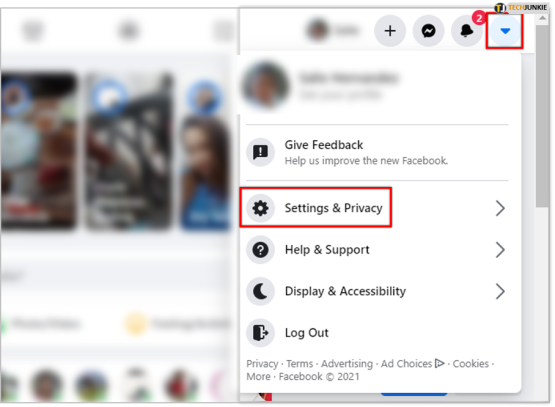Open the Cookies footer link
The width and height of the screenshot is (555, 407).
coord(470,363)
